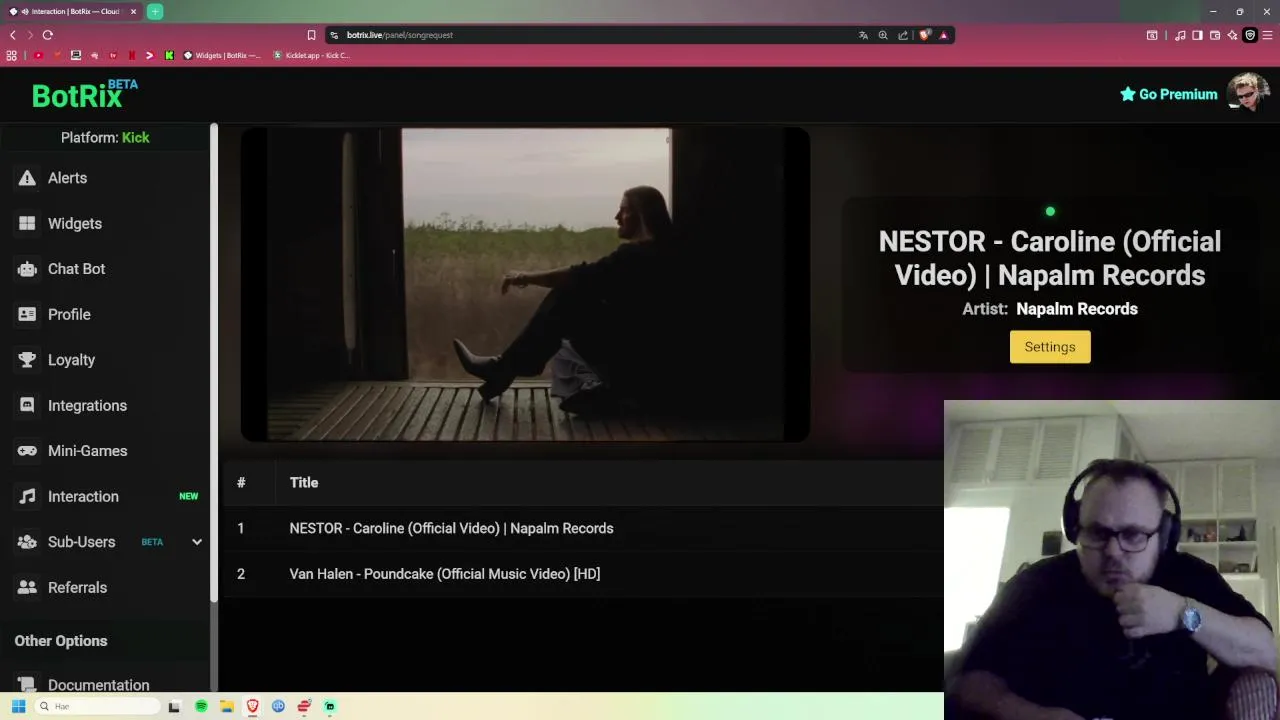This screenshot has height=720, width=1280.
Task: Toggle the browser sidebar panel icon
Action: (1197, 35)
